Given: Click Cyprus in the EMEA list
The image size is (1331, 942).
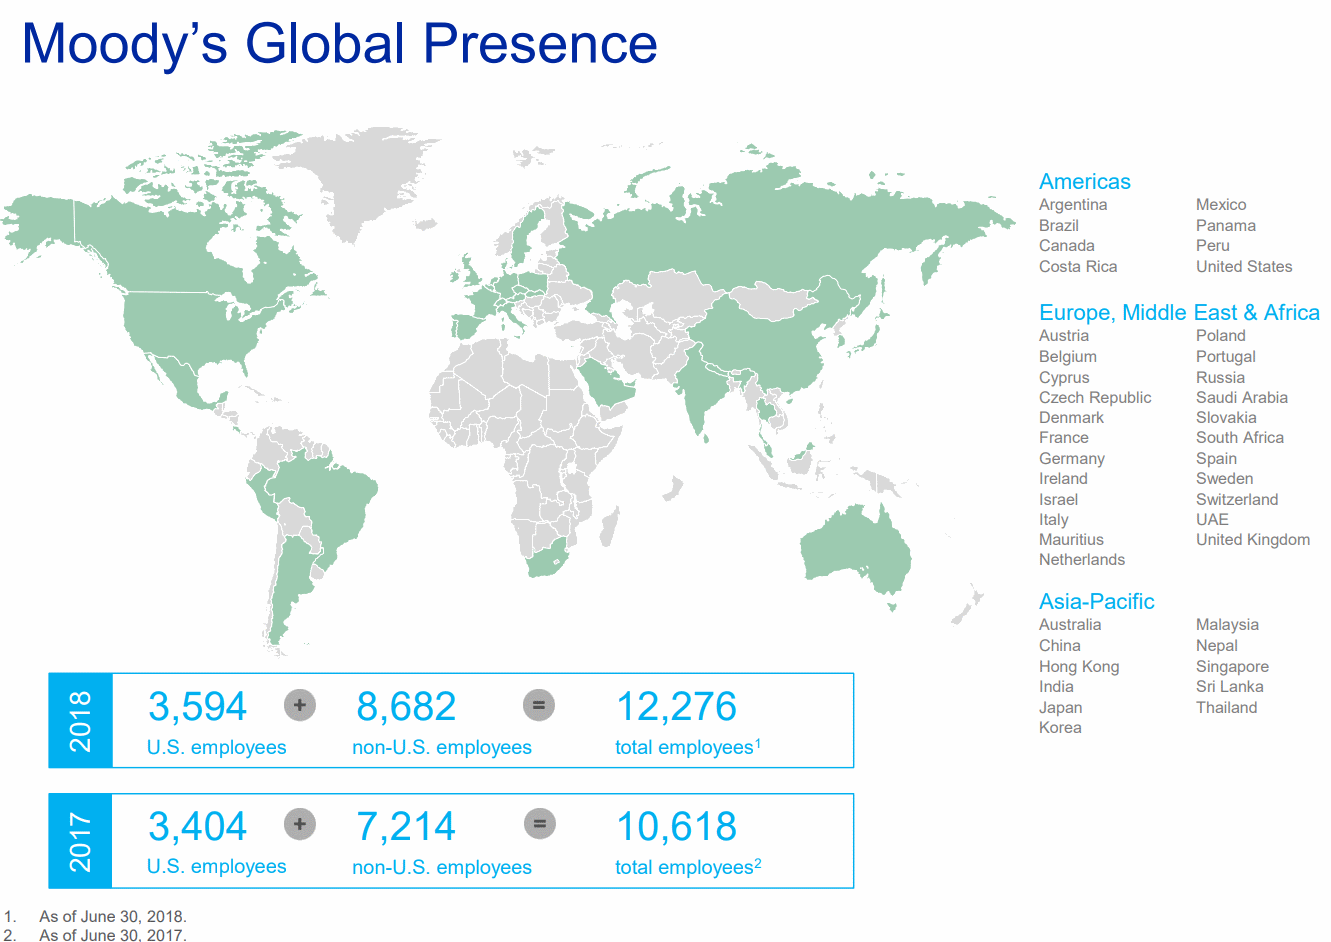Looking at the screenshot, I should point(1064,378).
